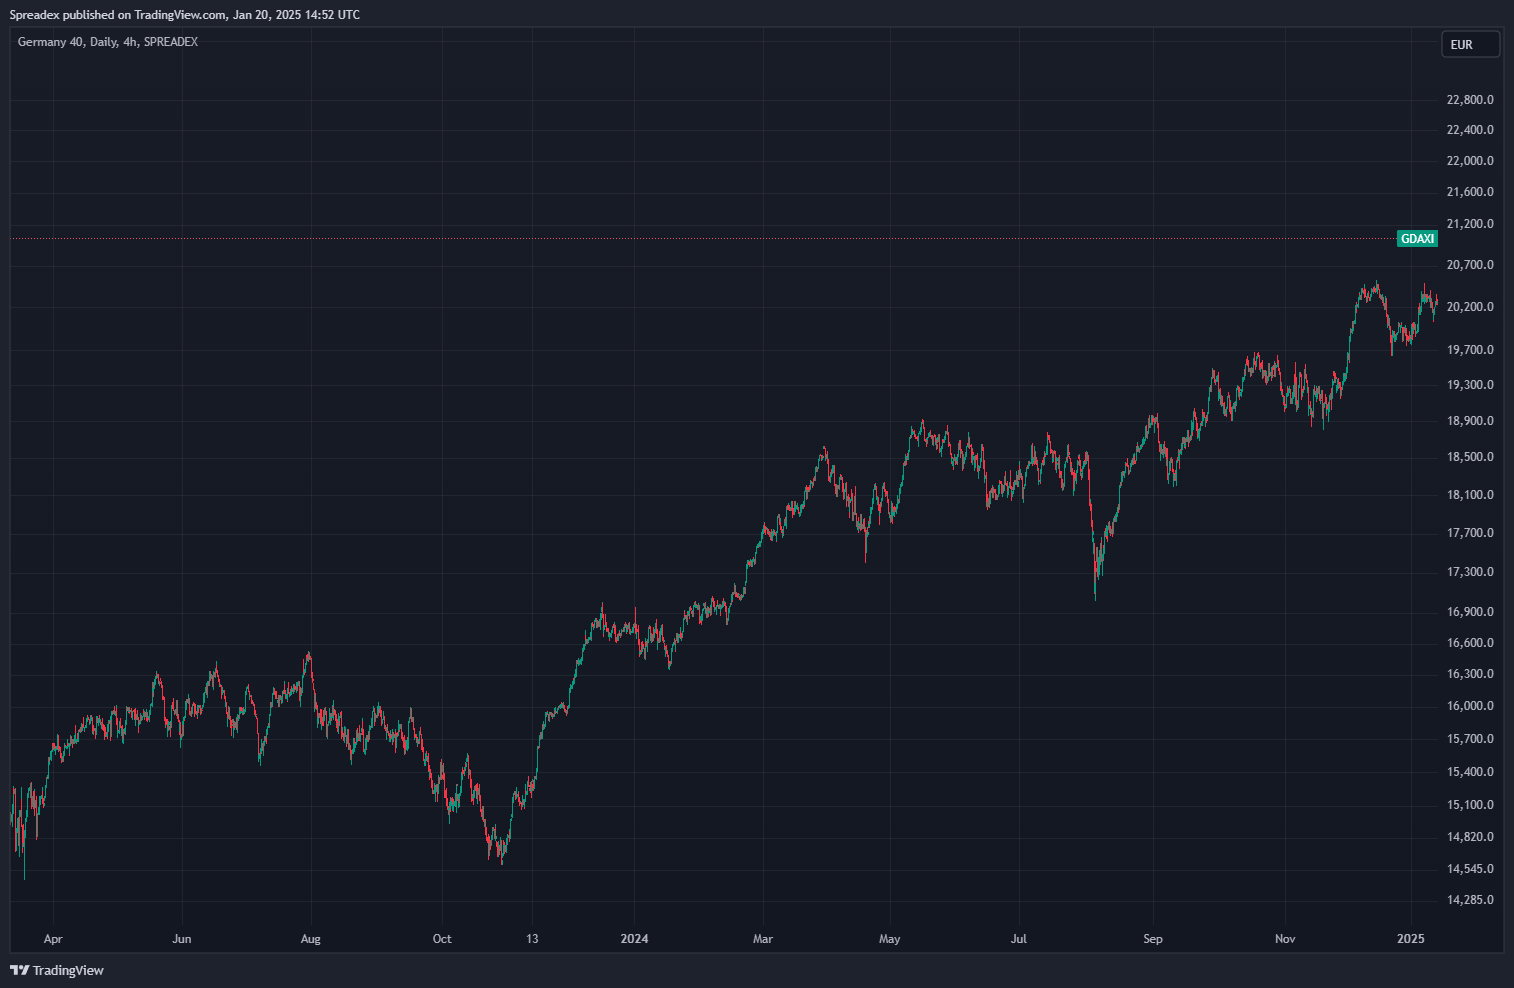
Task: Select the 16,000.0 price axis label
Action: tap(1470, 706)
